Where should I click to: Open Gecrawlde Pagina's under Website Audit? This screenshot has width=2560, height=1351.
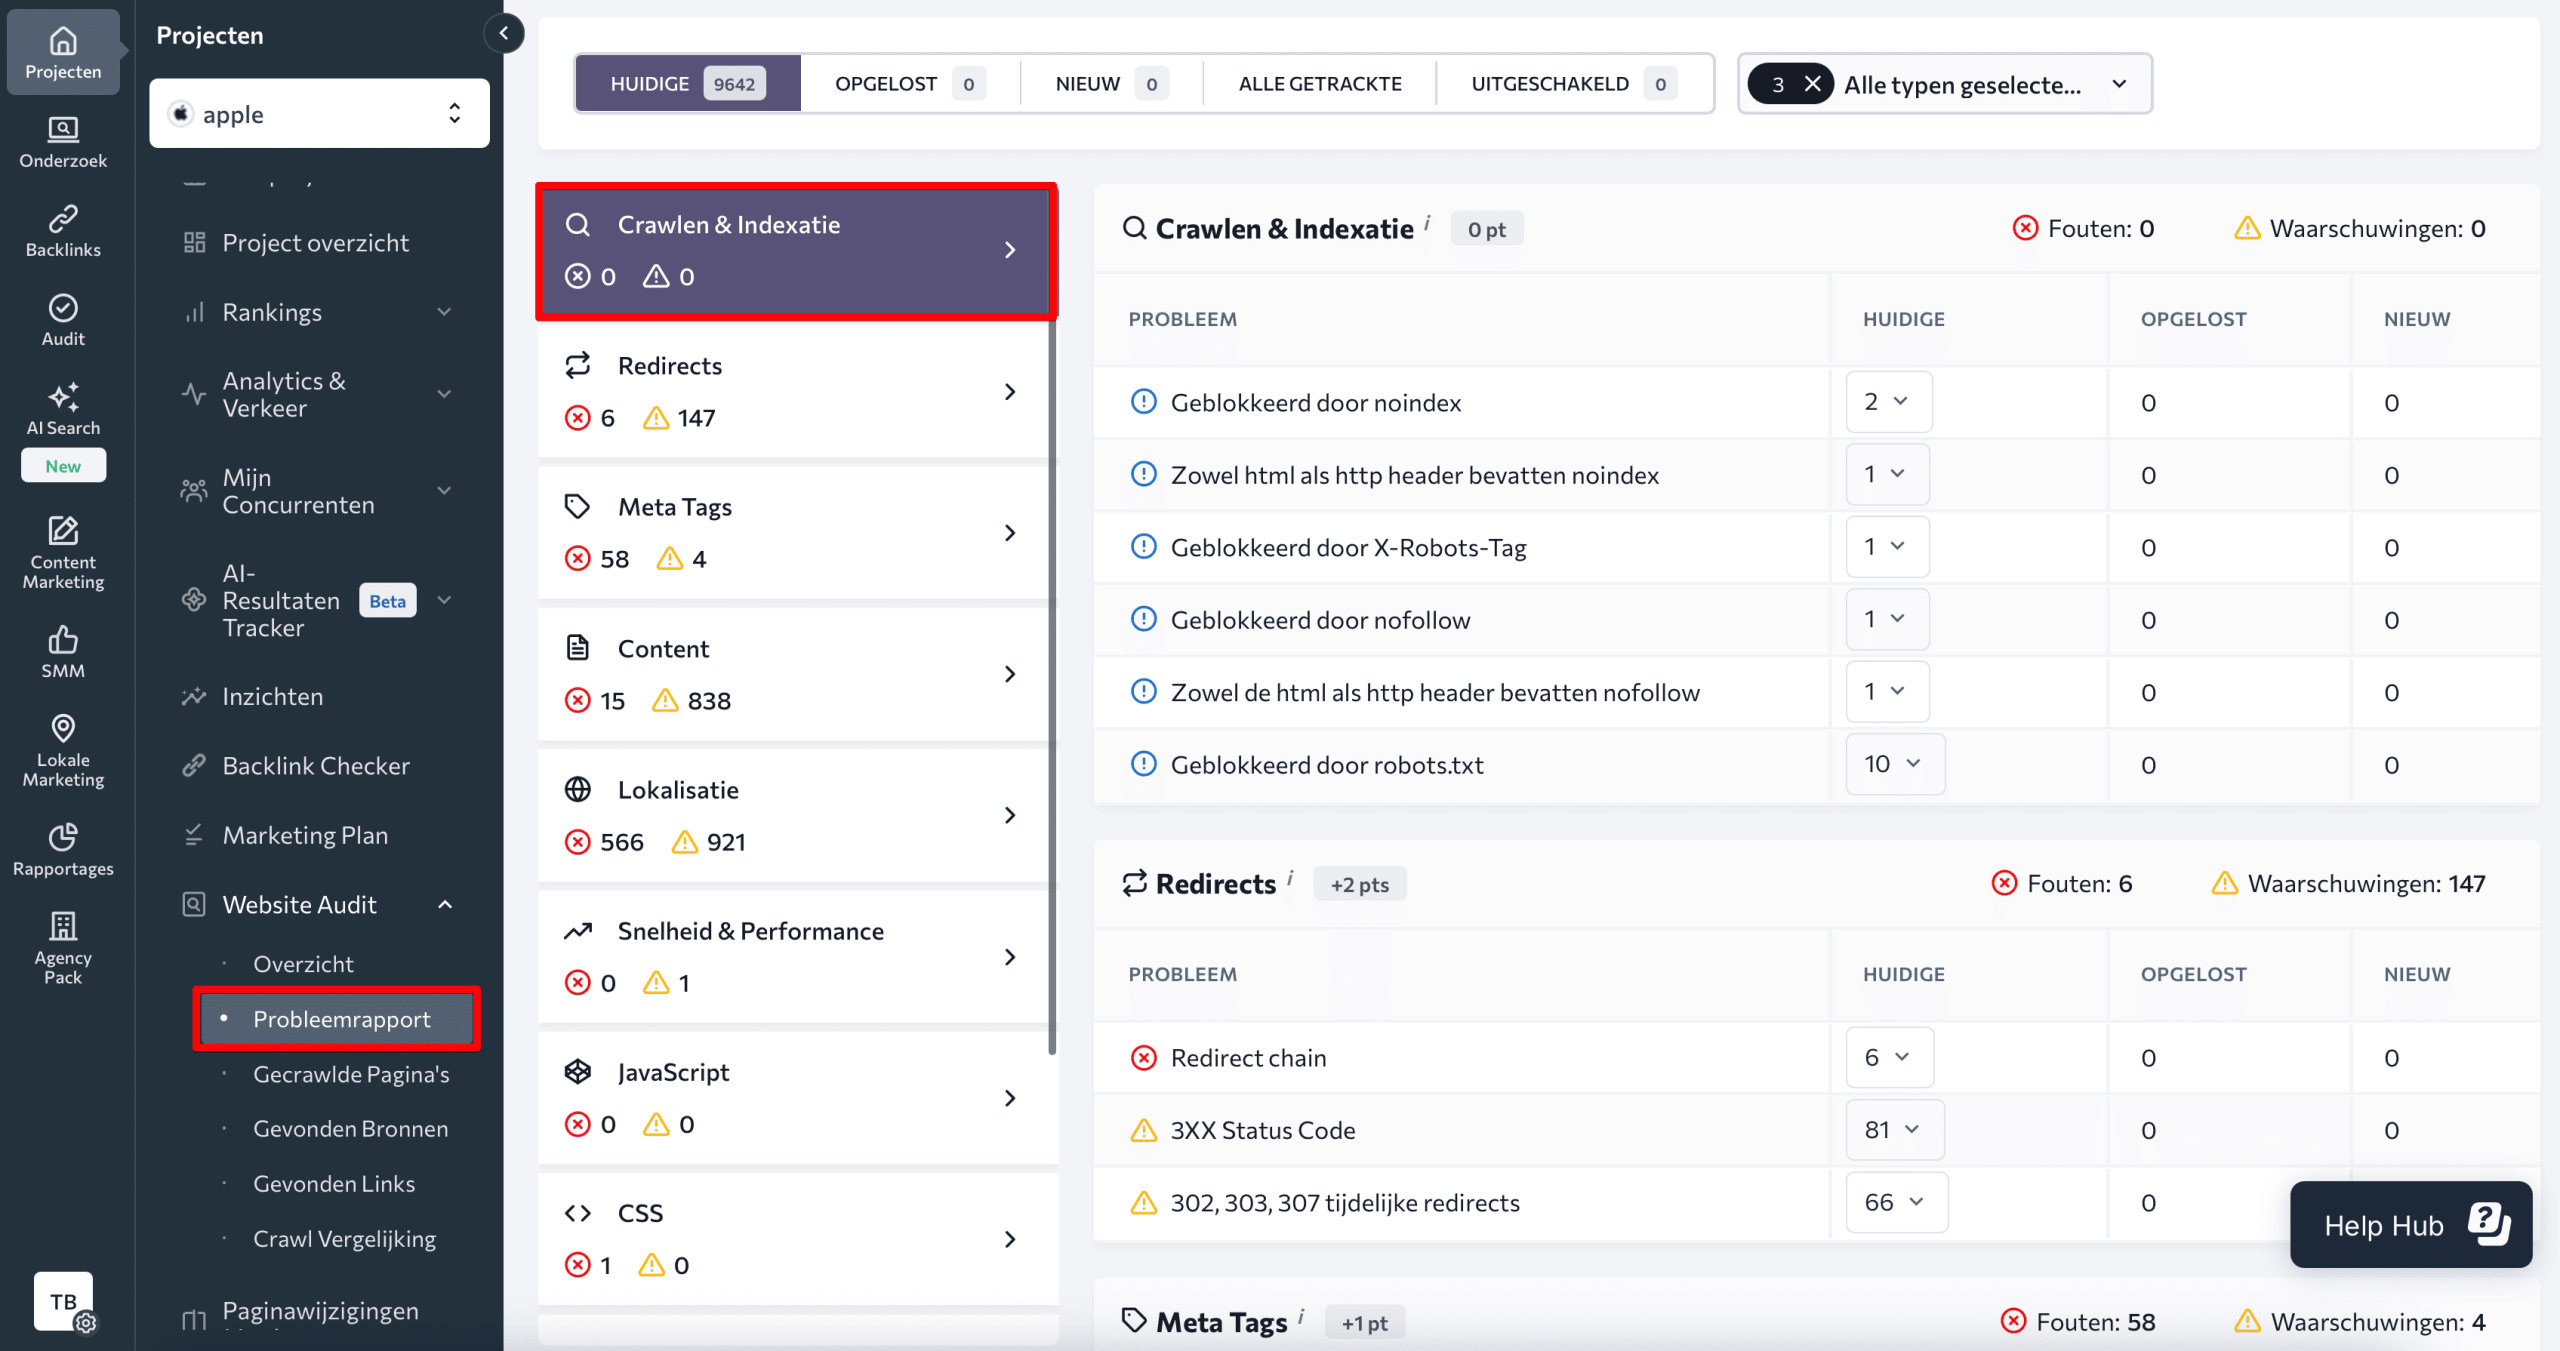pyautogui.click(x=351, y=1074)
